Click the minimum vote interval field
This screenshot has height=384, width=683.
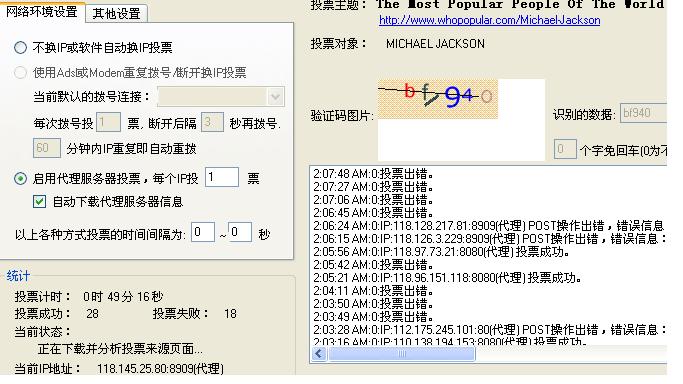[x=203, y=232]
